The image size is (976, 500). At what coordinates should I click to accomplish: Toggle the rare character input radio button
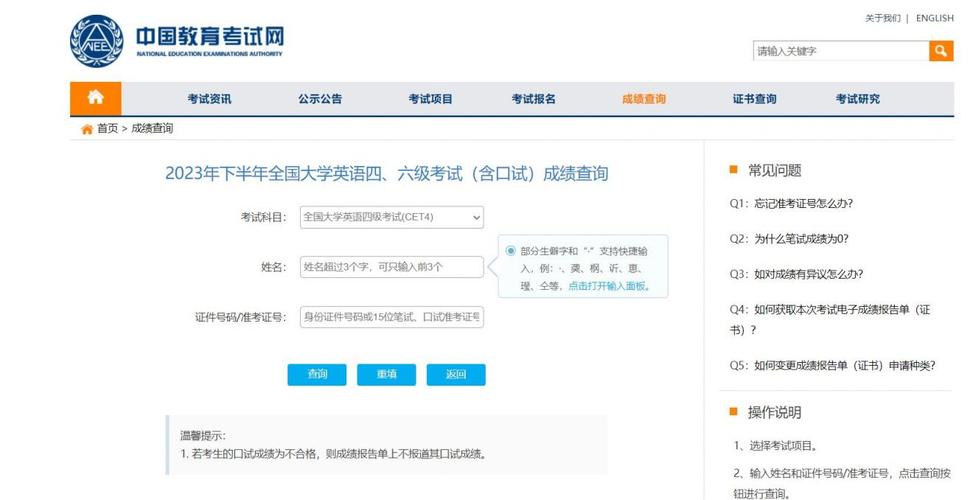coord(511,251)
